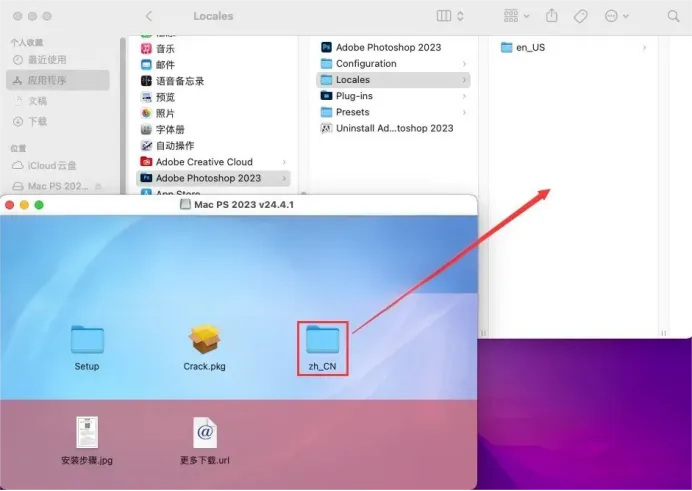Screen dimensions: 692x491
Task: Click the tag icon in Finder toolbar
Action: [x=580, y=16]
